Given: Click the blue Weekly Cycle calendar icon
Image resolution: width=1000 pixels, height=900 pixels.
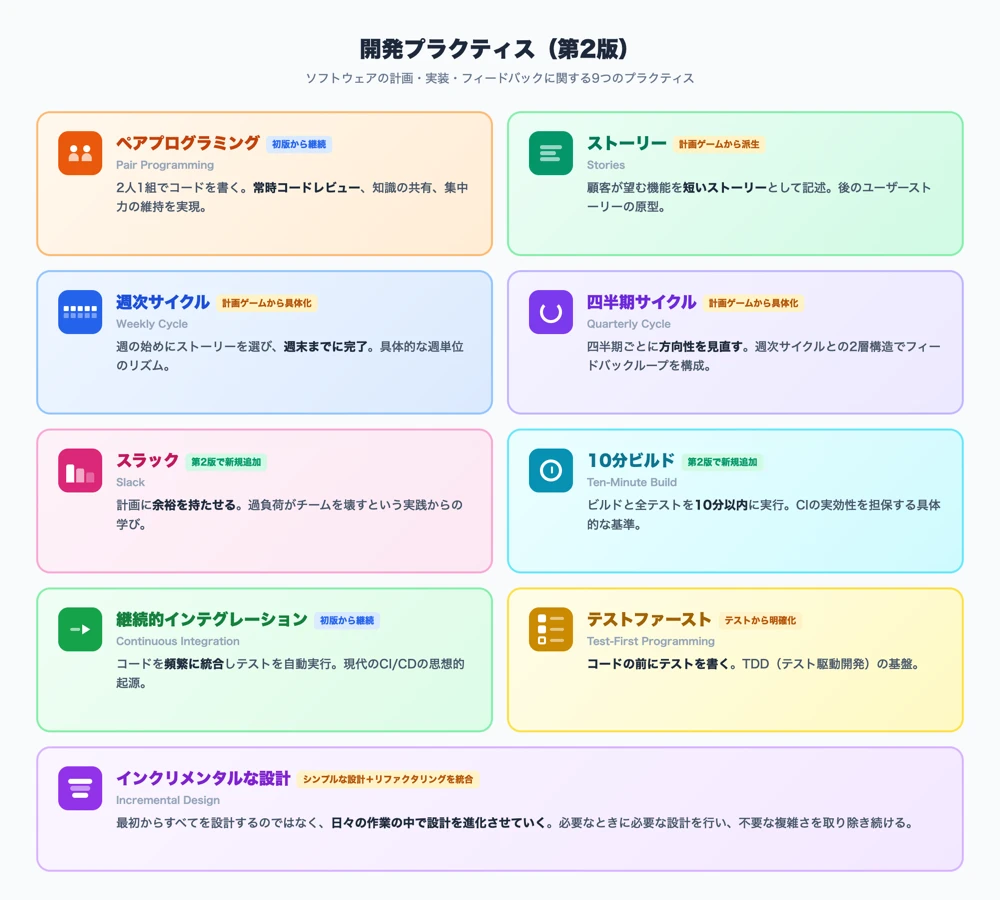Looking at the screenshot, I should [x=80, y=312].
